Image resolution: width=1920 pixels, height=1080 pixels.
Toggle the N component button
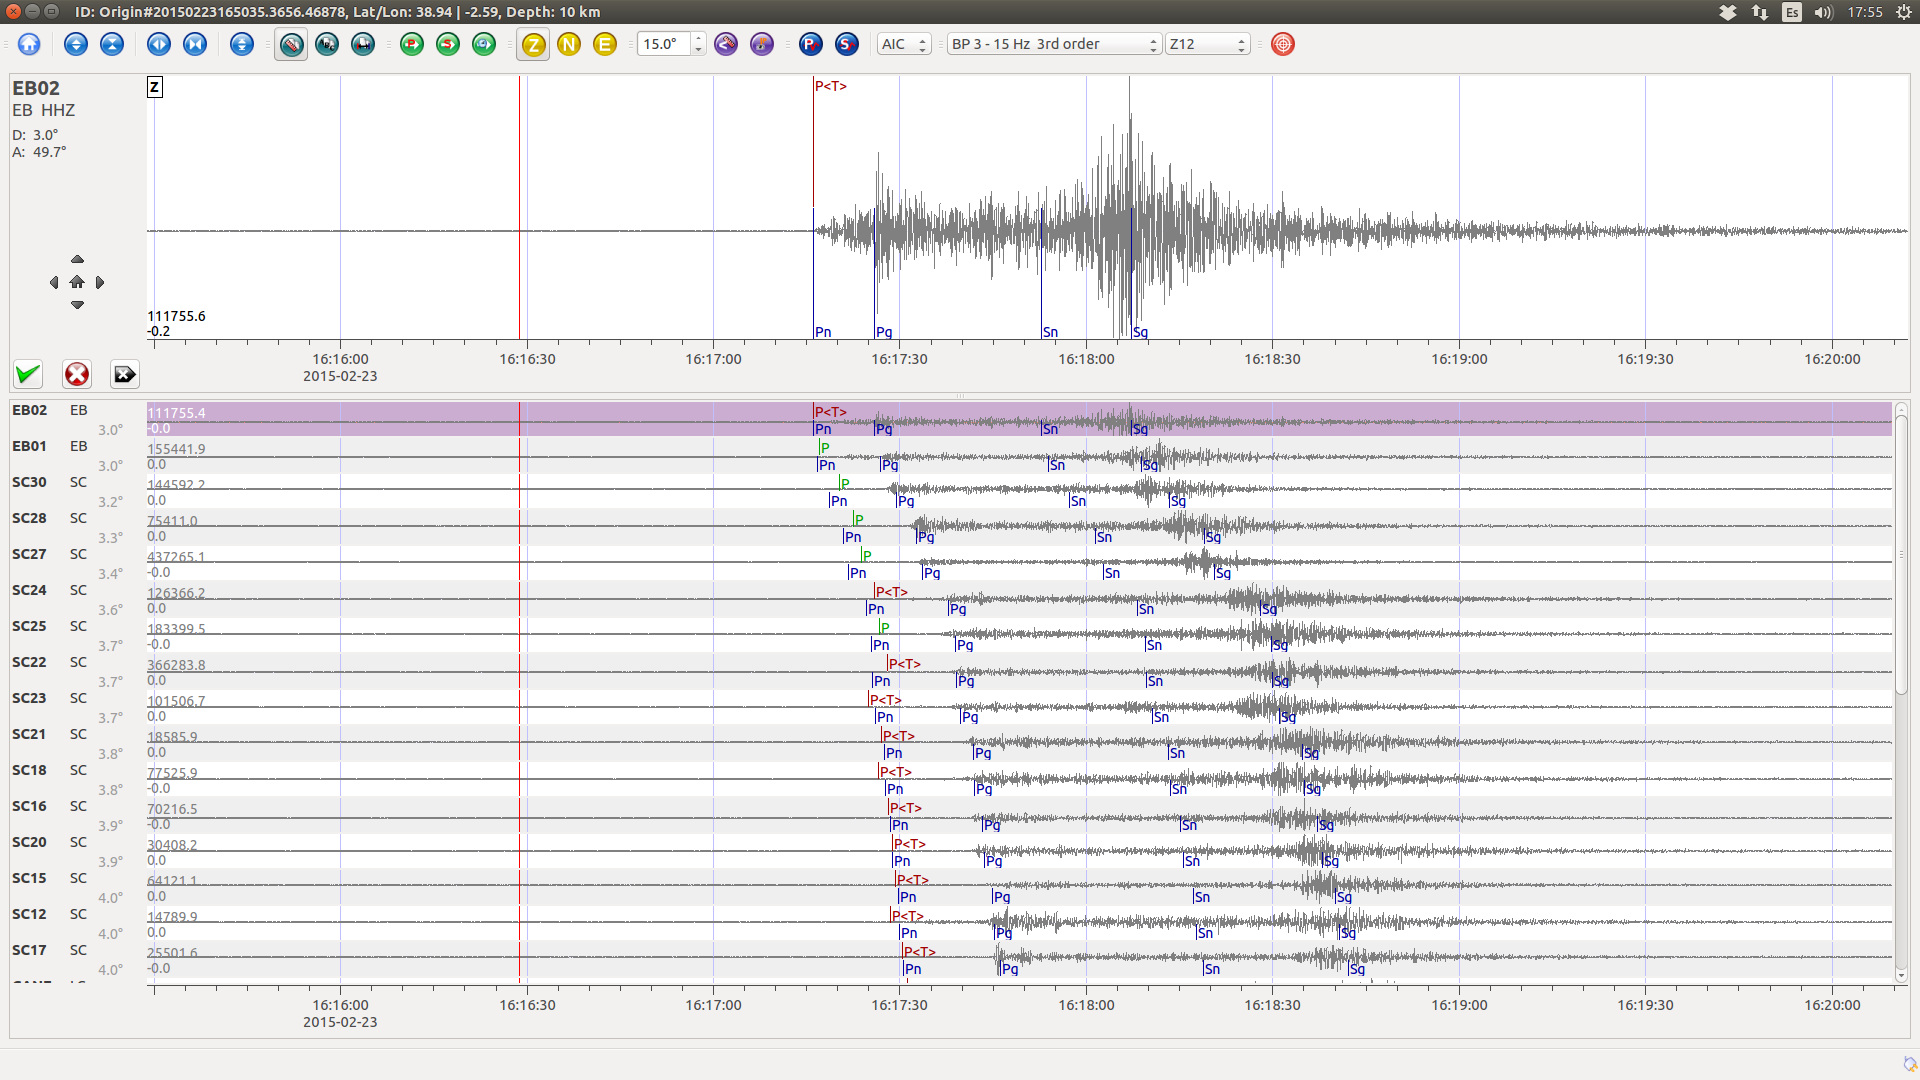click(x=569, y=44)
